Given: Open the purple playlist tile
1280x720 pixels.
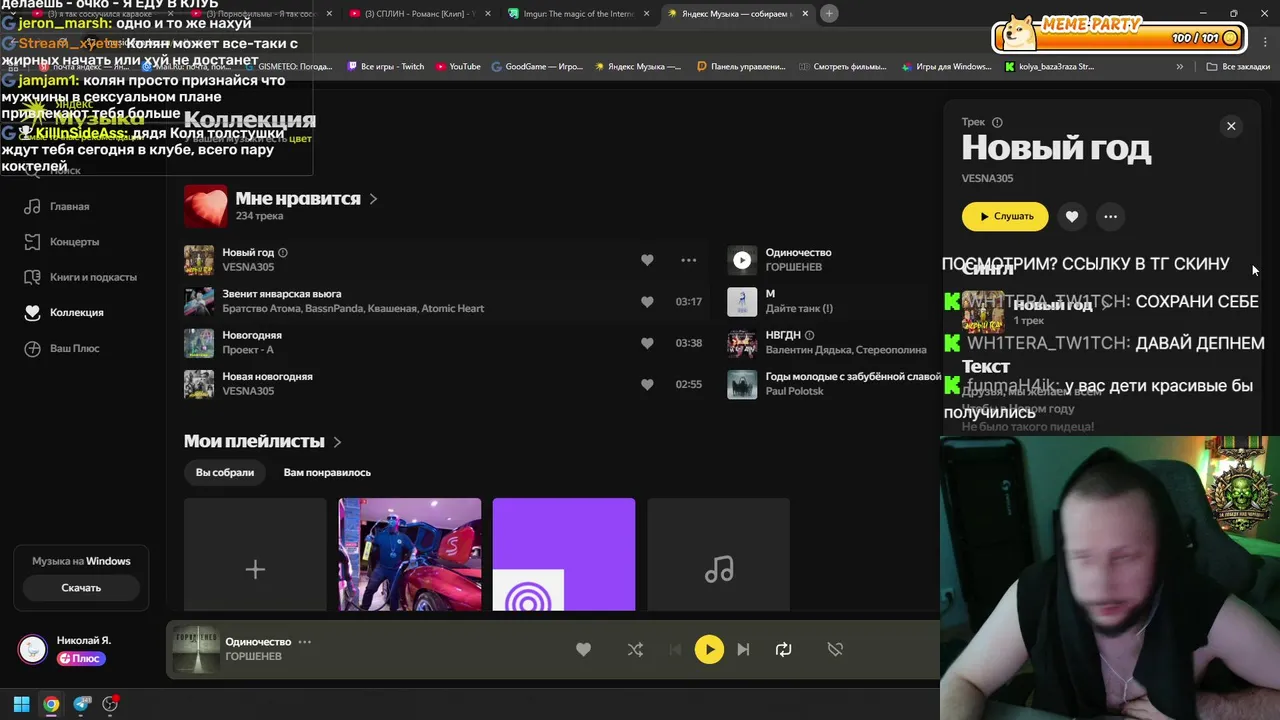Looking at the screenshot, I should tap(564, 554).
